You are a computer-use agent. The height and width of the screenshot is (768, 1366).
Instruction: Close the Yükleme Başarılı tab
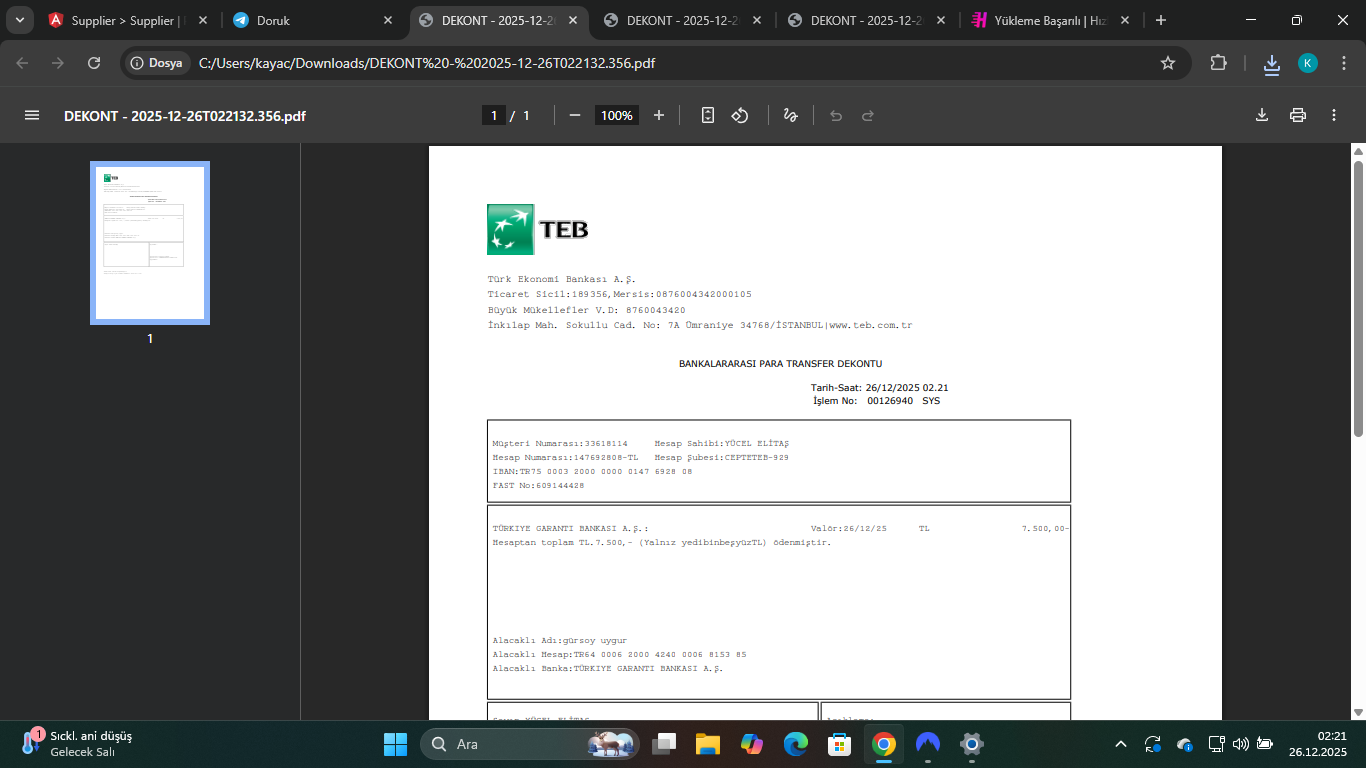tap(1125, 20)
